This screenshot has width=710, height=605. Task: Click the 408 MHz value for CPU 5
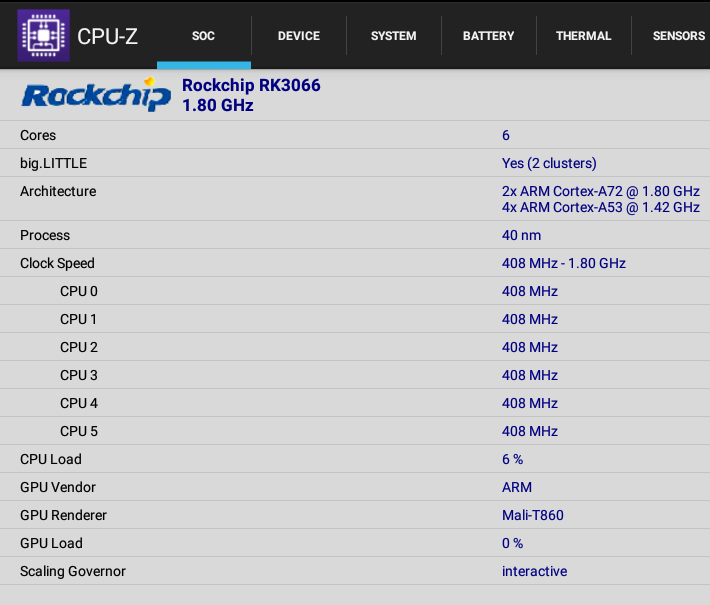click(x=530, y=431)
